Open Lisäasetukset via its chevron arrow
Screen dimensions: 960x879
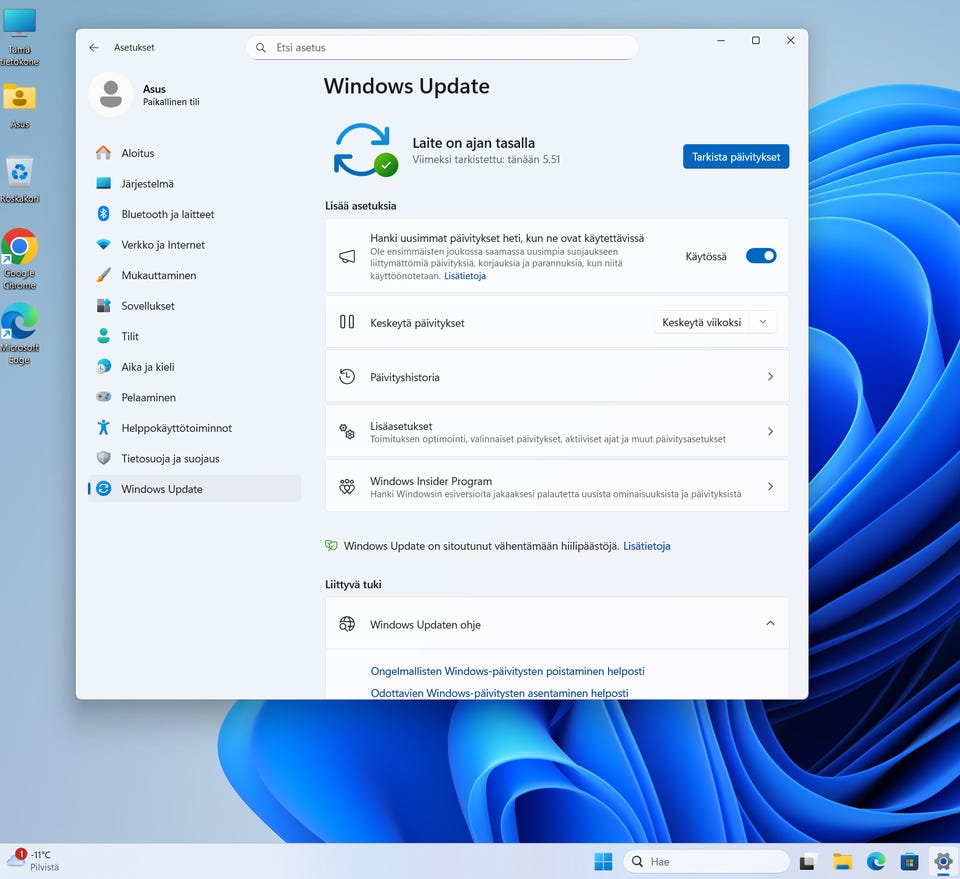coord(770,432)
